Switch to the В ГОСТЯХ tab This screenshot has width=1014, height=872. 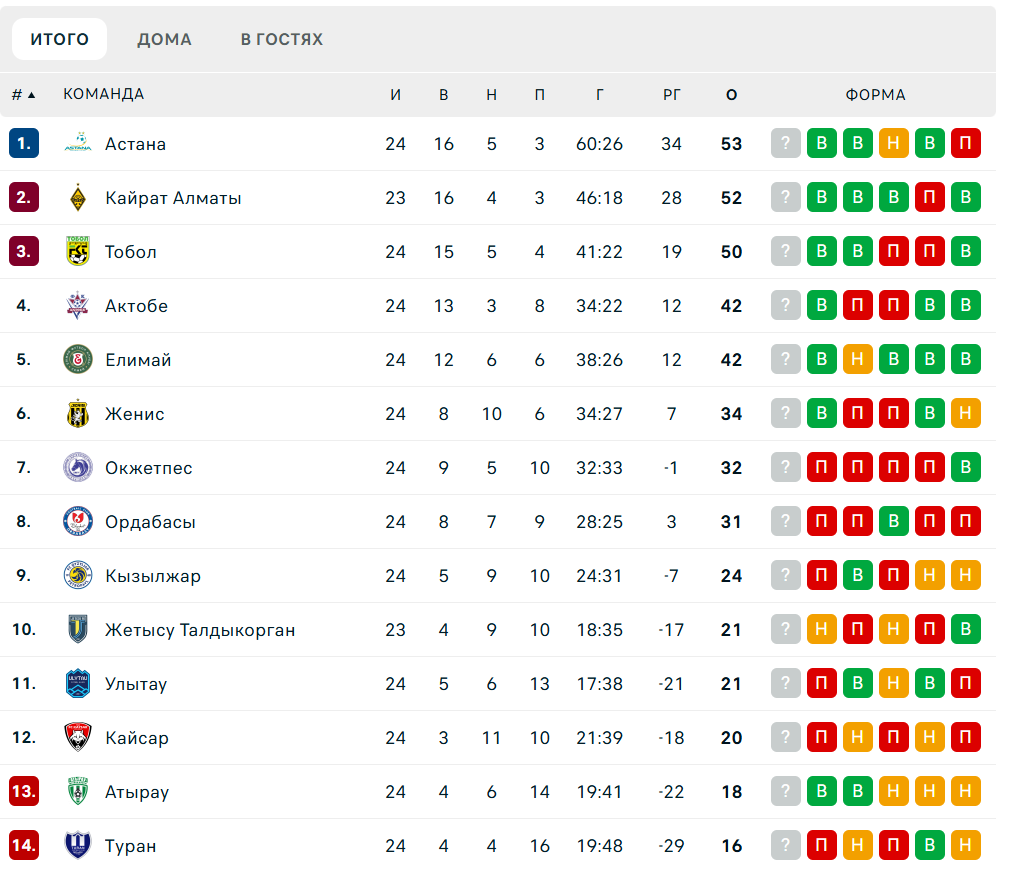(282, 39)
